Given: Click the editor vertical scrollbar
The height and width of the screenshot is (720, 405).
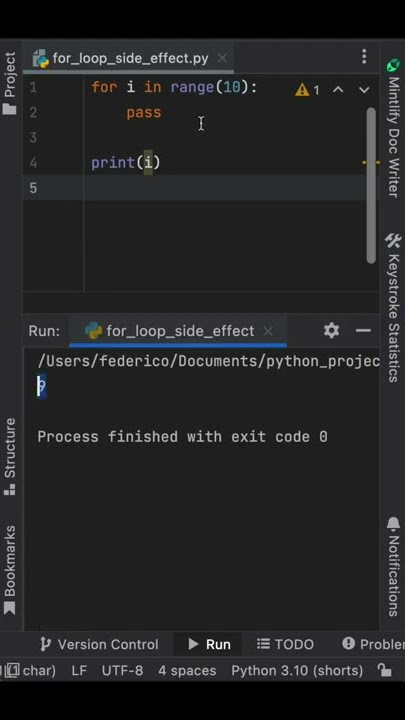Looking at the screenshot, I should pos(371,185).
